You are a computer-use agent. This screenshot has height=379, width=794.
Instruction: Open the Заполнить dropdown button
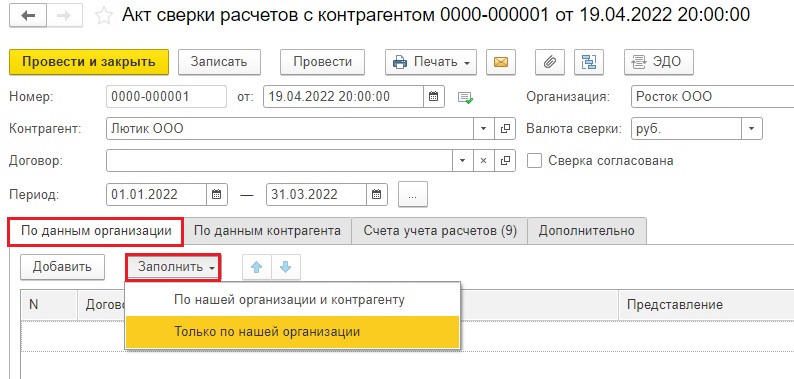[173, 267]
